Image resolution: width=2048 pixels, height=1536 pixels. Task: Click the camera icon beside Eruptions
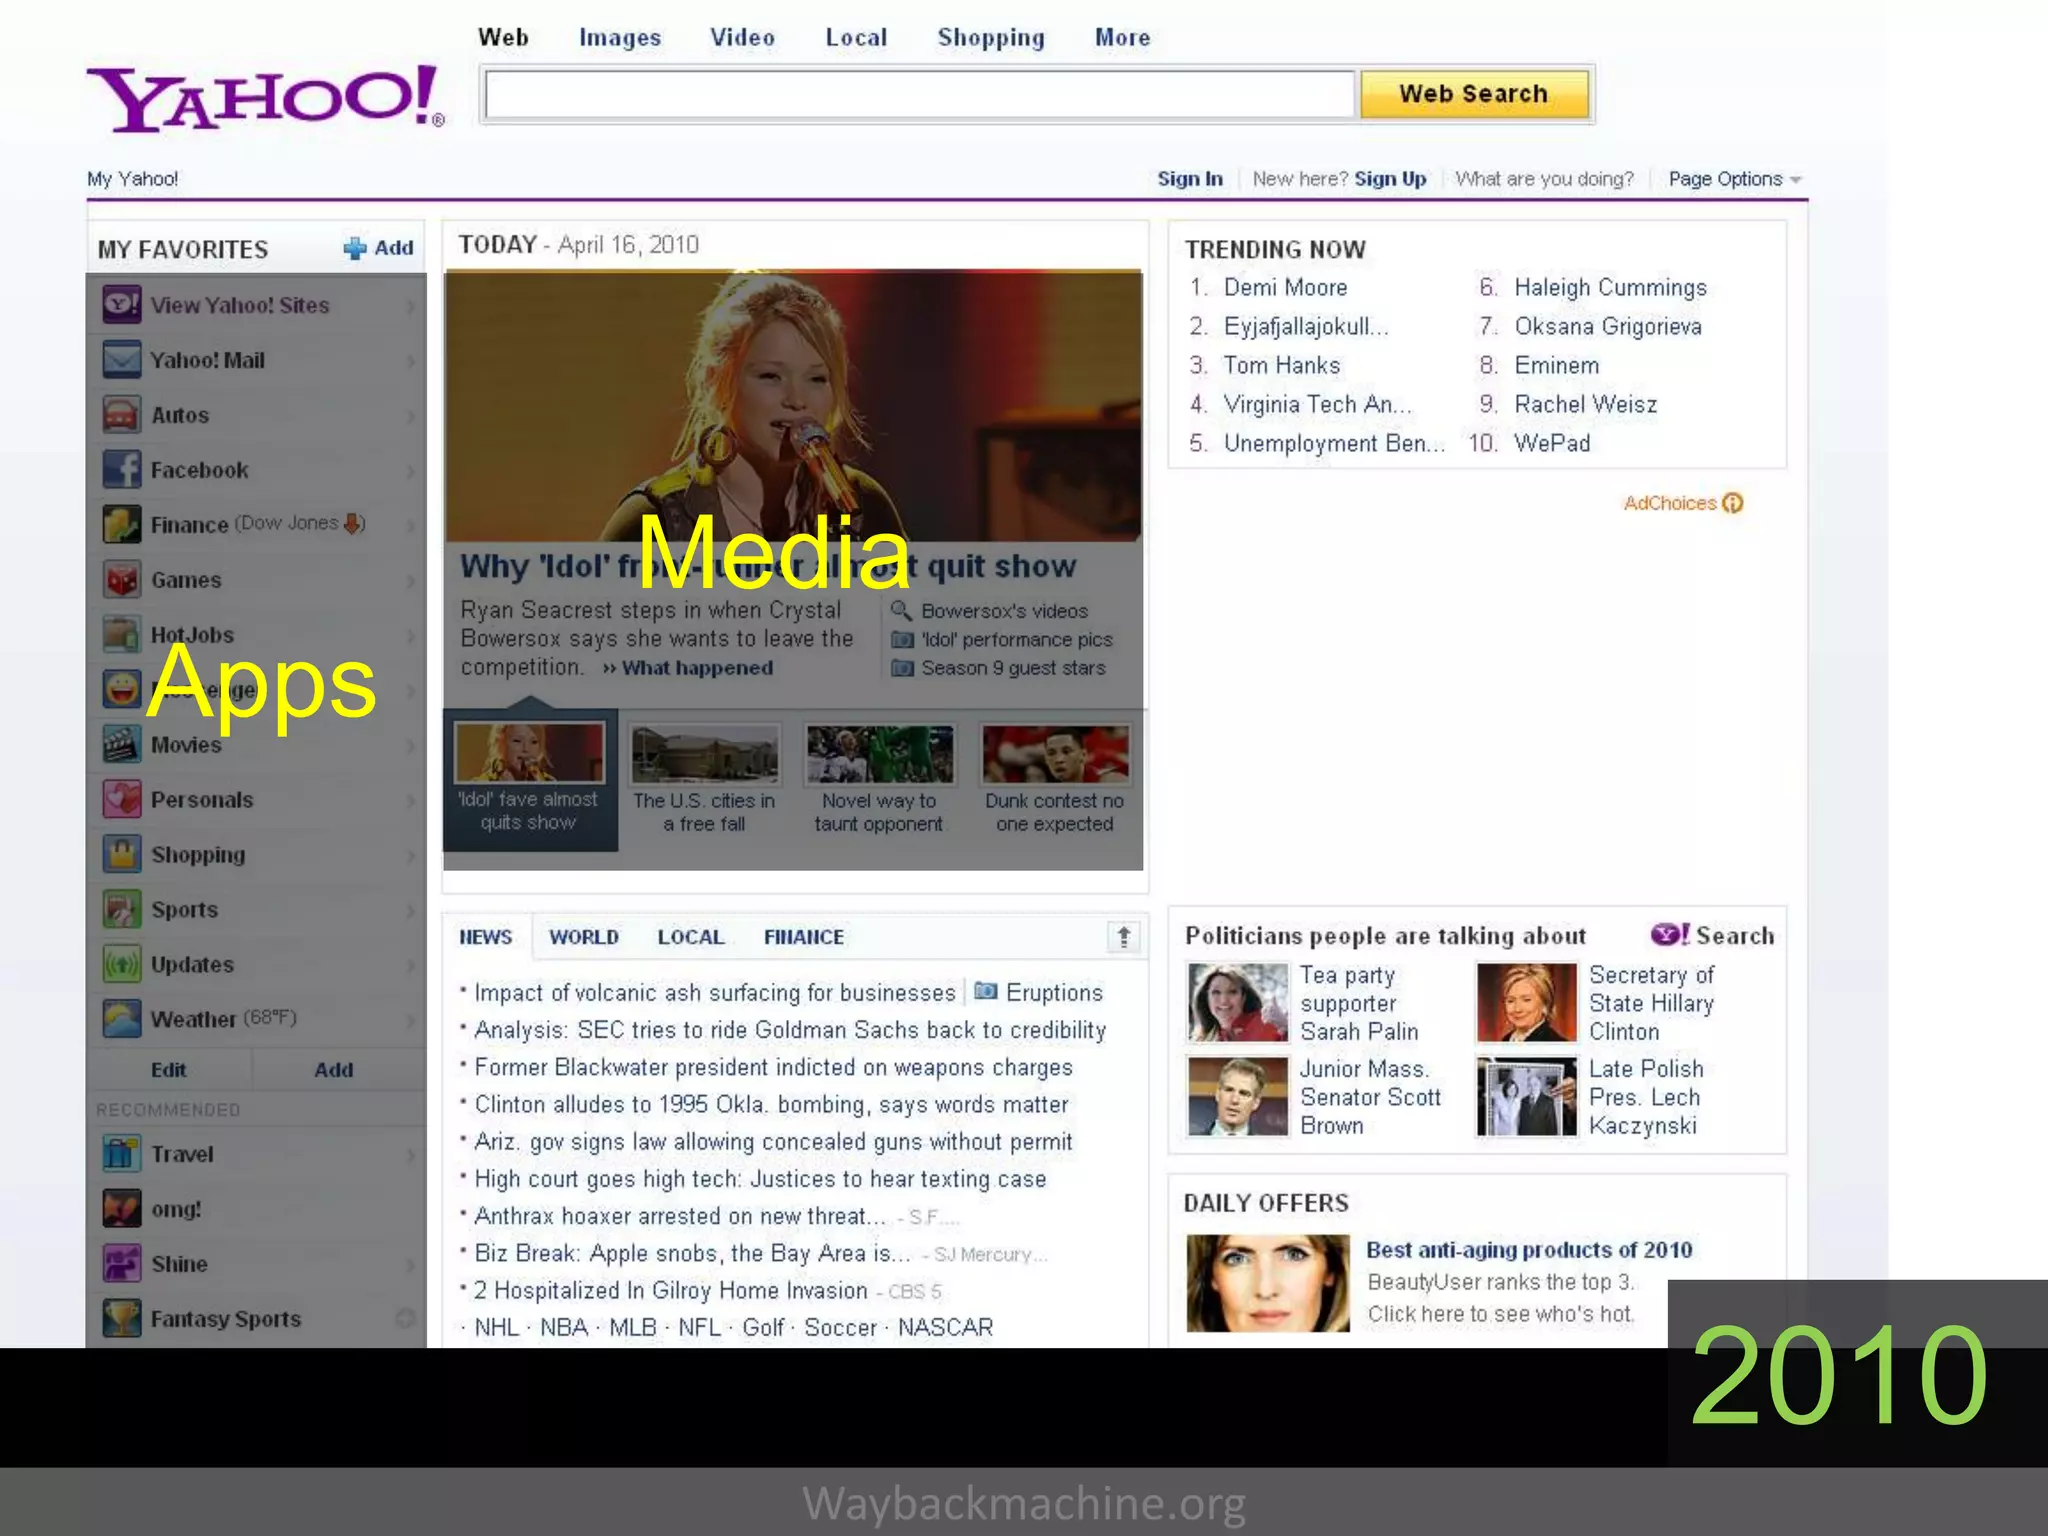pyautogui.click(x=986, y=991)
